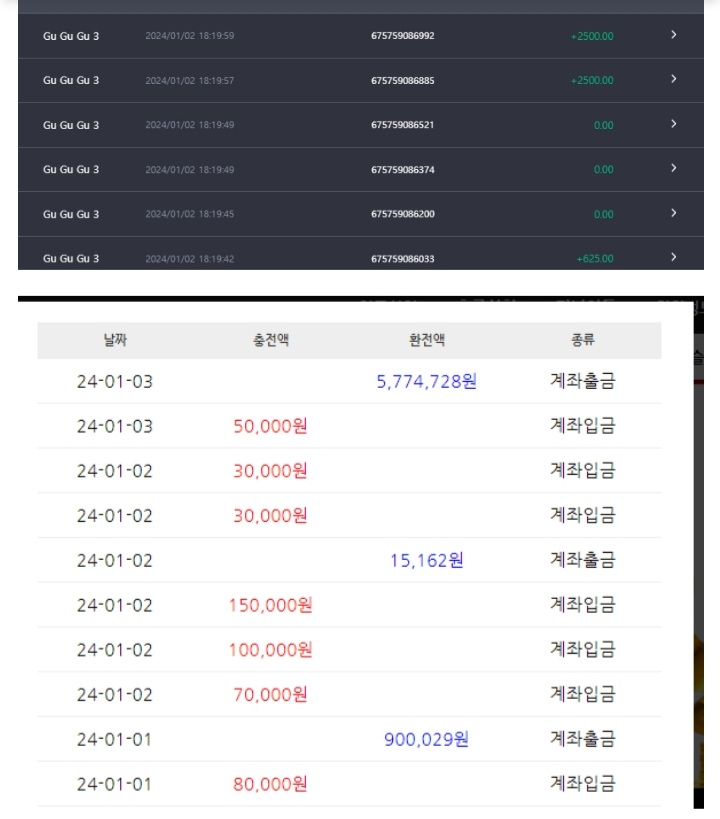Select the 5,774,728원 withdrawal amount
This screenshot has height=819, width=720.
426,381
